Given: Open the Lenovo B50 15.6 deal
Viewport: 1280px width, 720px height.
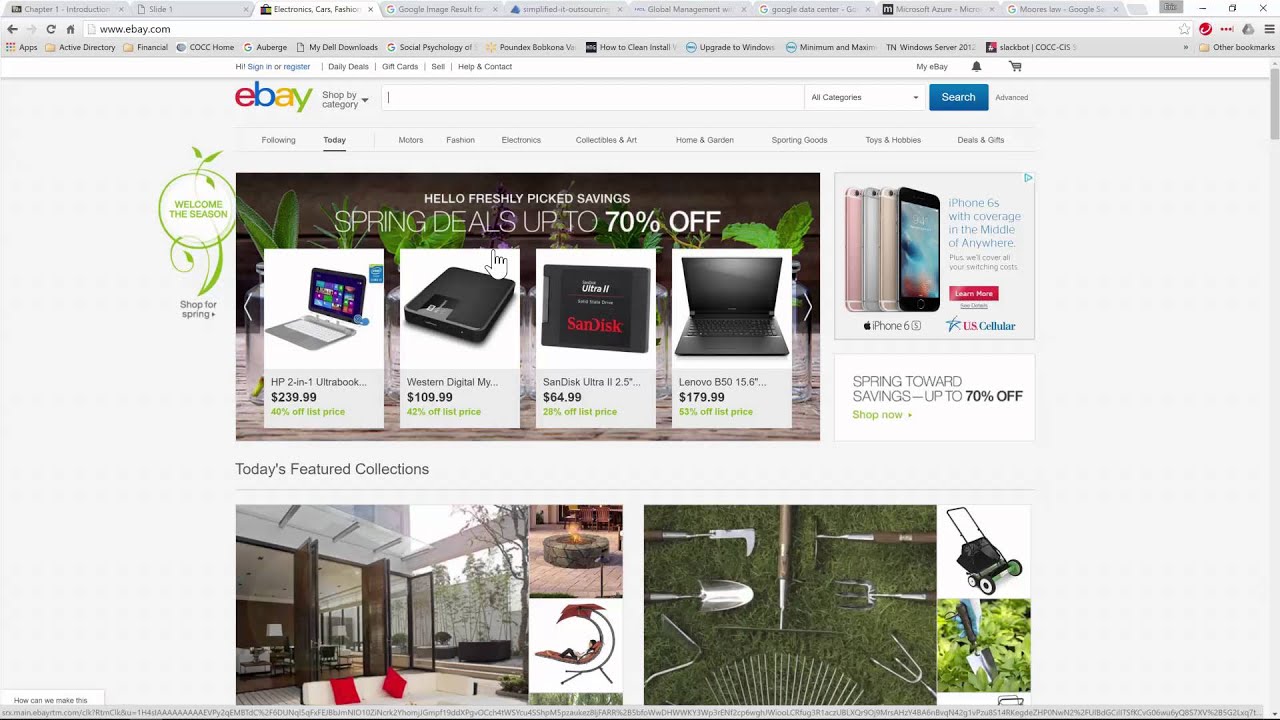Looking at the screenshot, I should (731, 338).
